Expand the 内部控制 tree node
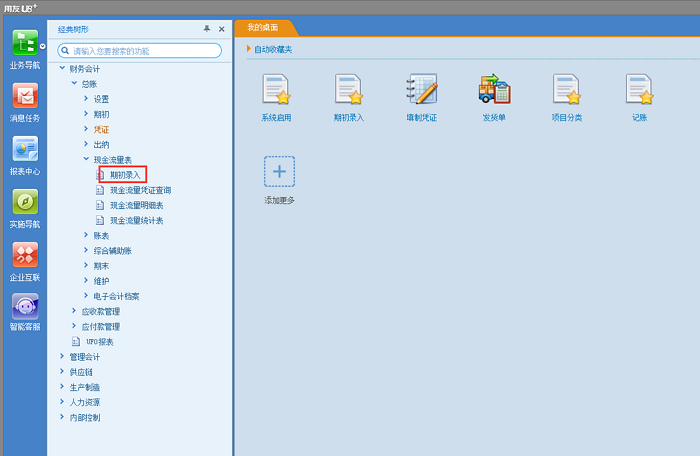The image size is (700, 456). point(62,418)
